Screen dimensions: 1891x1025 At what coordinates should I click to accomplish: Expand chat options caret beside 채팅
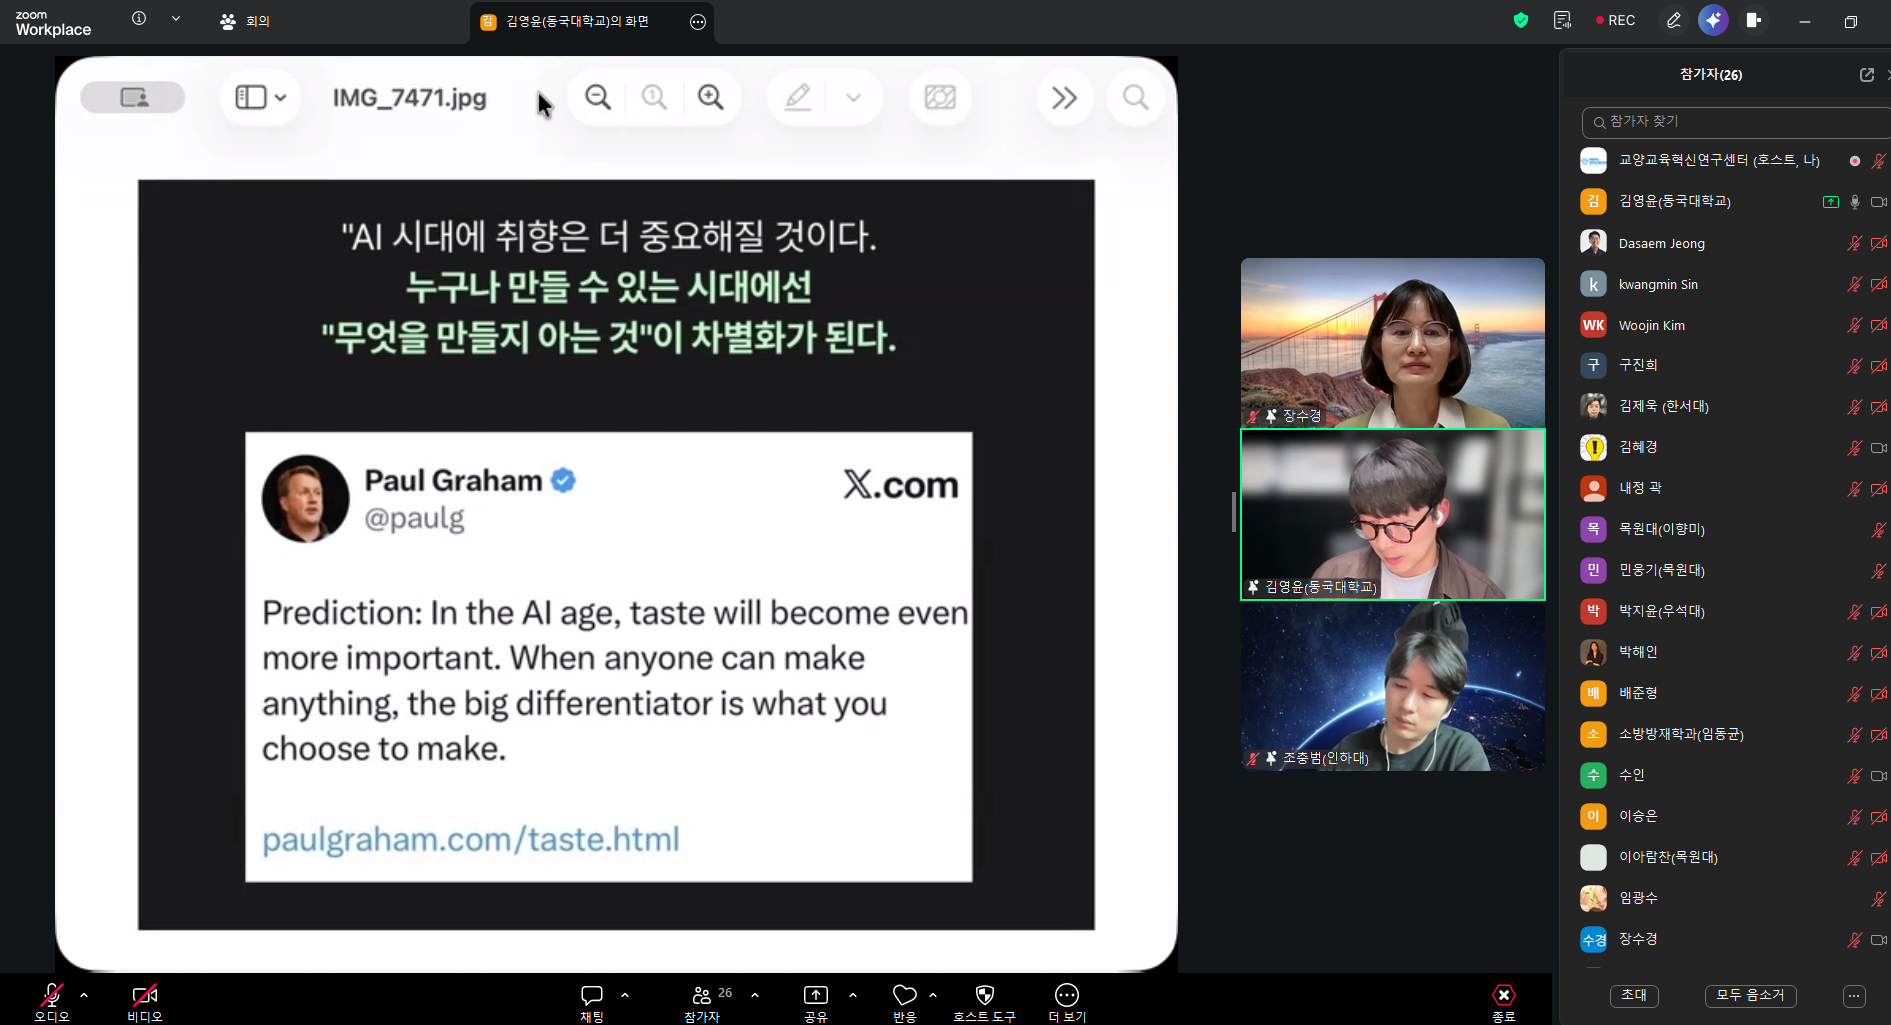pos(625,995)
